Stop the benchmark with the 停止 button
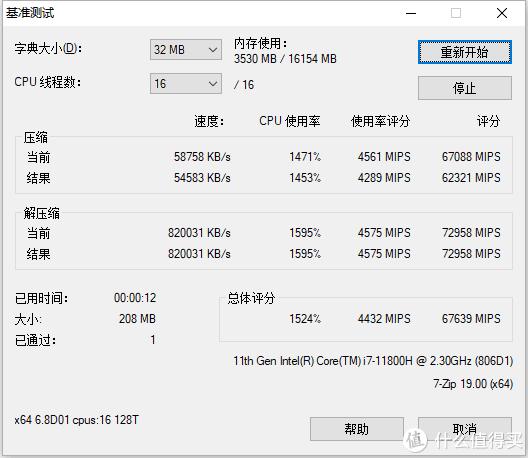The height and width of the screenshot is (458, 528). 465,88
